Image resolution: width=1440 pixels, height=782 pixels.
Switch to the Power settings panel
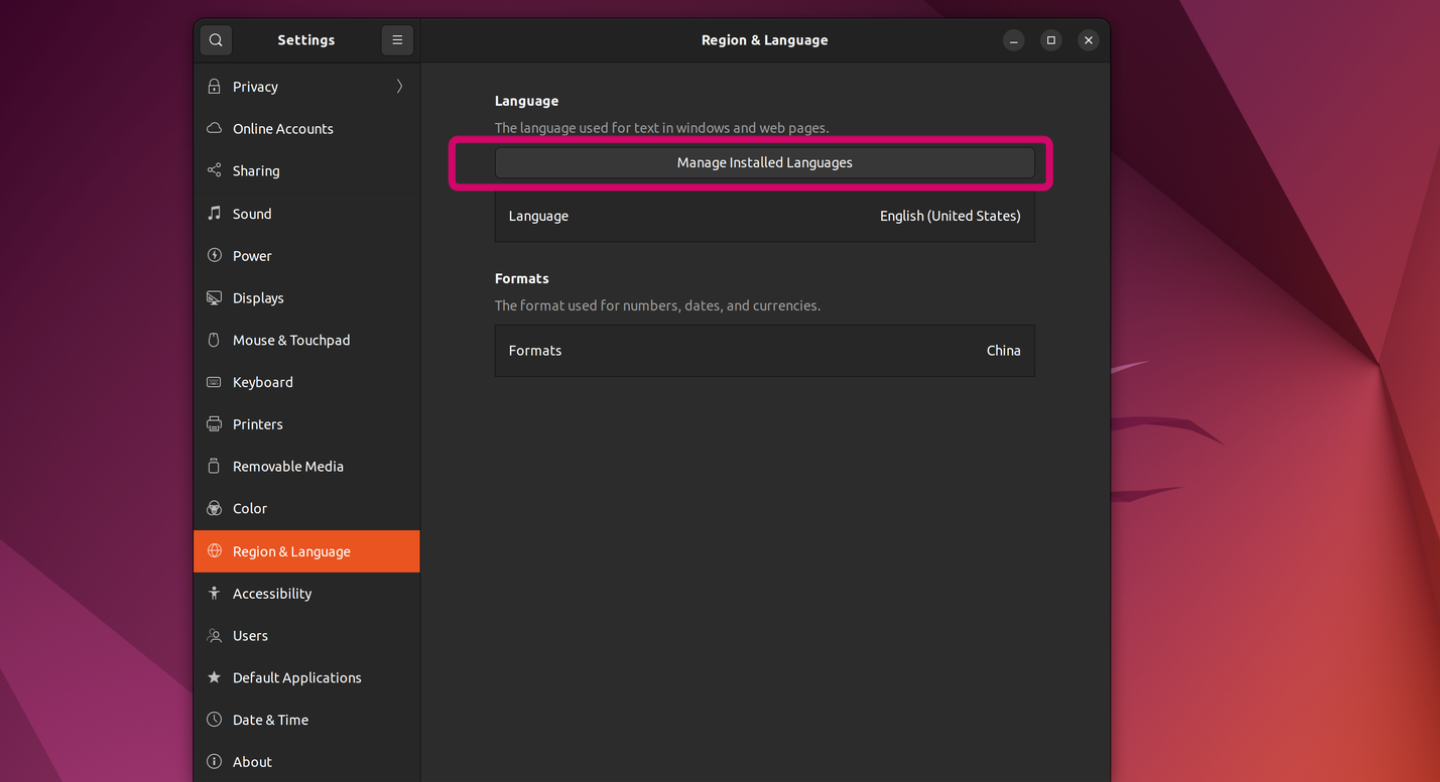pos(252,256)
